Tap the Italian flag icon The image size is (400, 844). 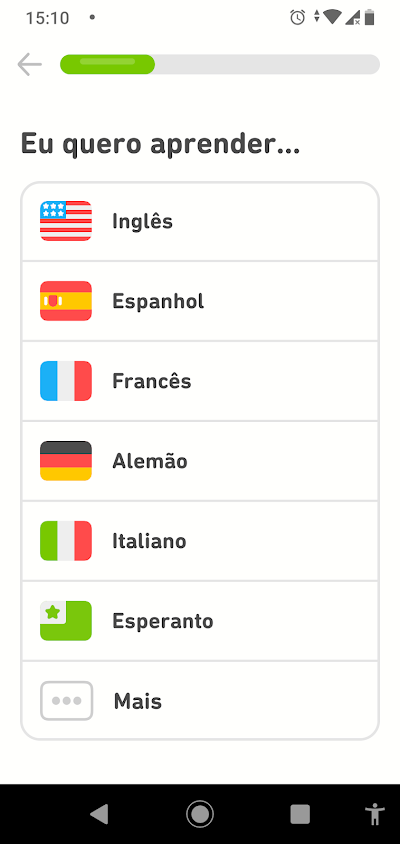point(66,541)
